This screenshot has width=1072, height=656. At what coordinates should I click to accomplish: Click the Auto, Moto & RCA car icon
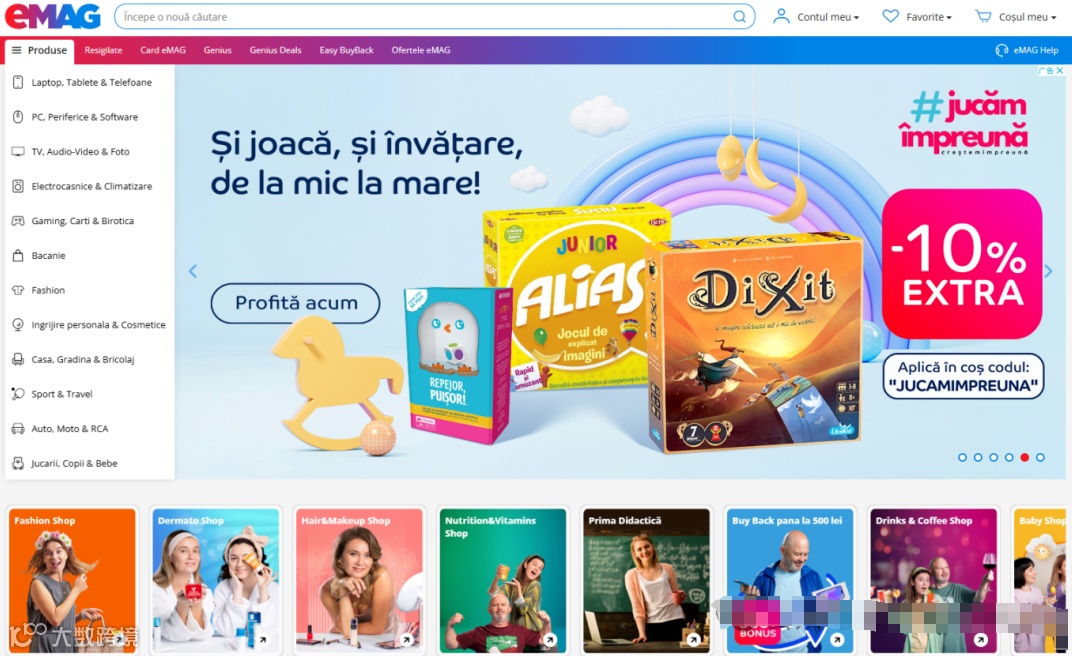(x=18, y=429)
